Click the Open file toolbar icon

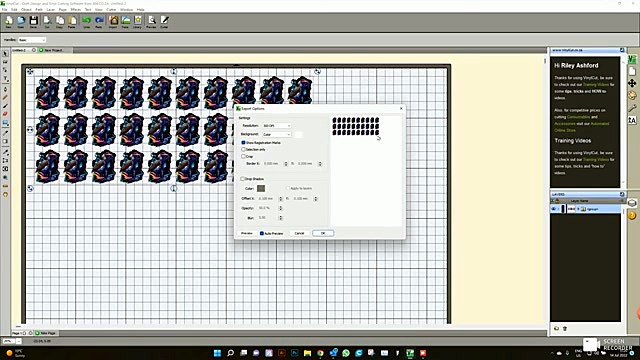click(21, 22)
